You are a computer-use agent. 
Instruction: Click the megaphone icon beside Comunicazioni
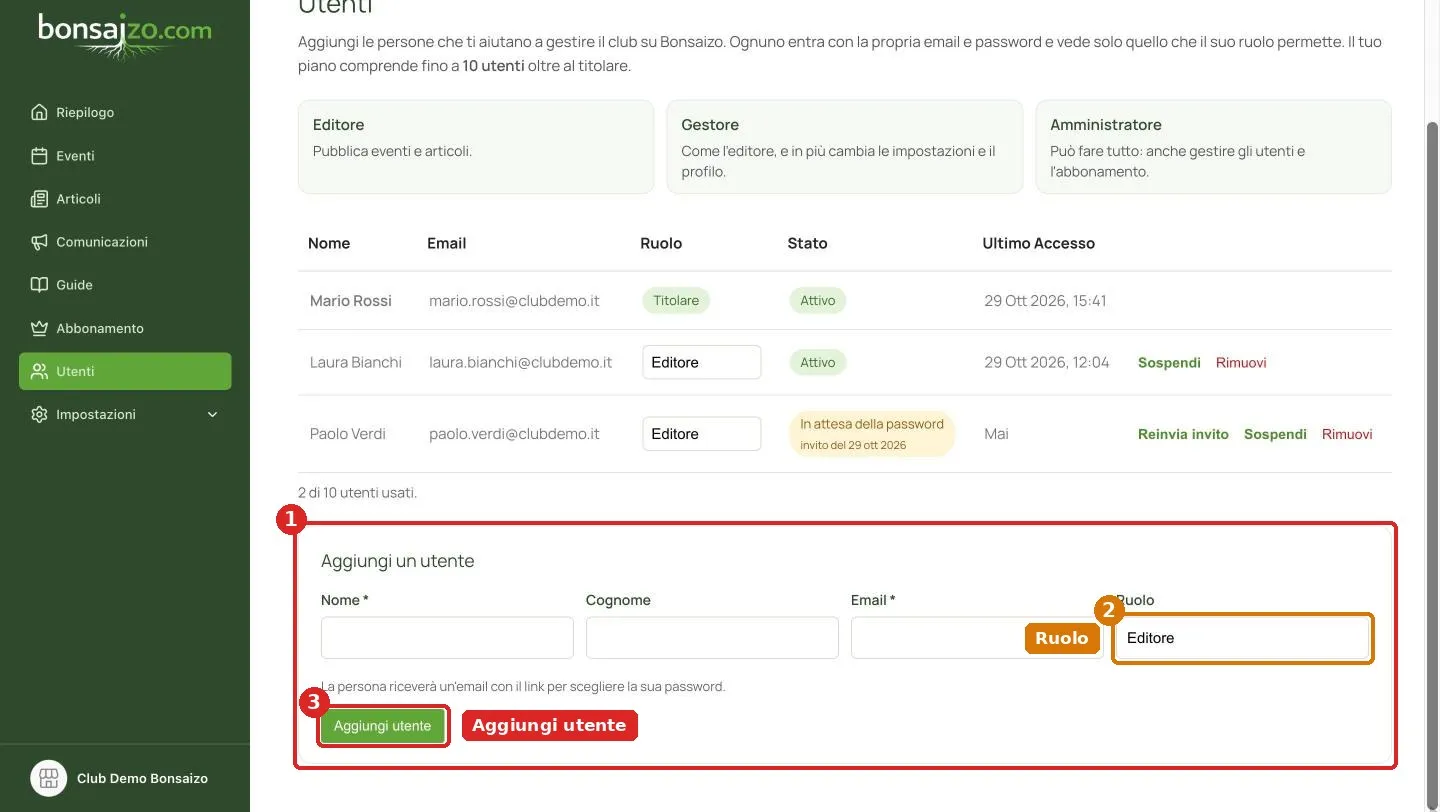[40, 242]
